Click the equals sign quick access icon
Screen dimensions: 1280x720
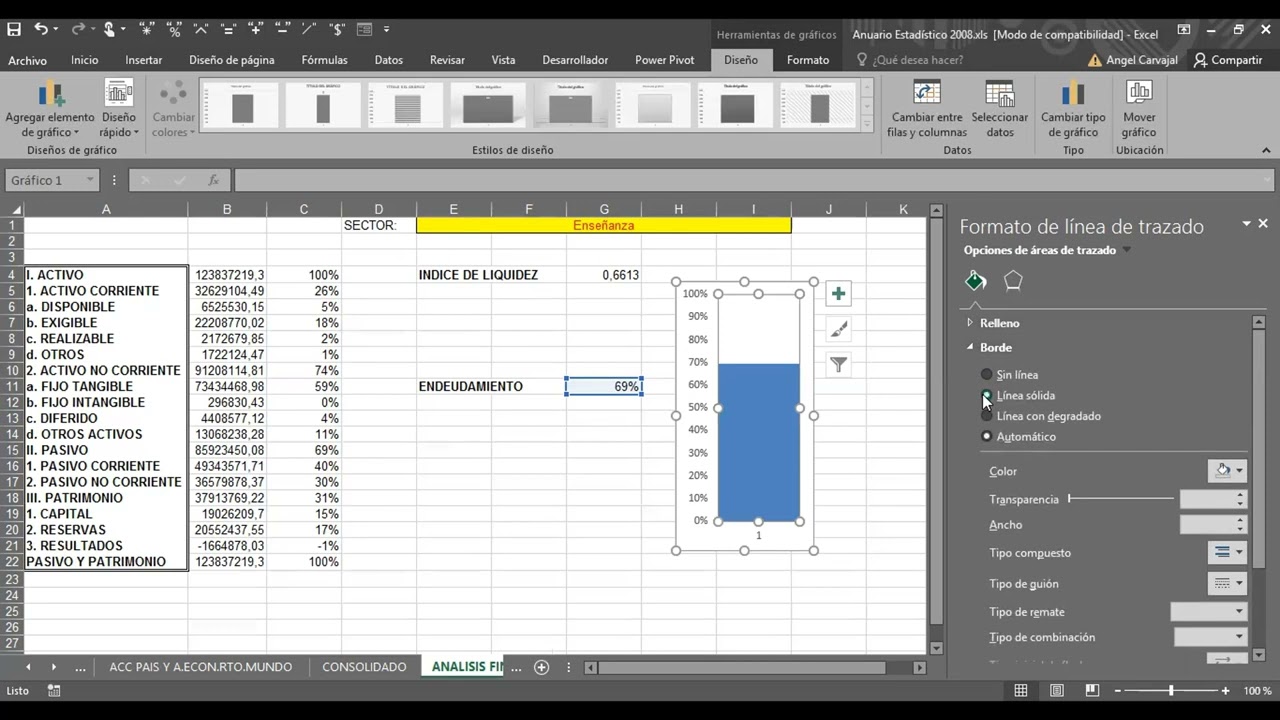pyautogui.click(x=228, y=30)
